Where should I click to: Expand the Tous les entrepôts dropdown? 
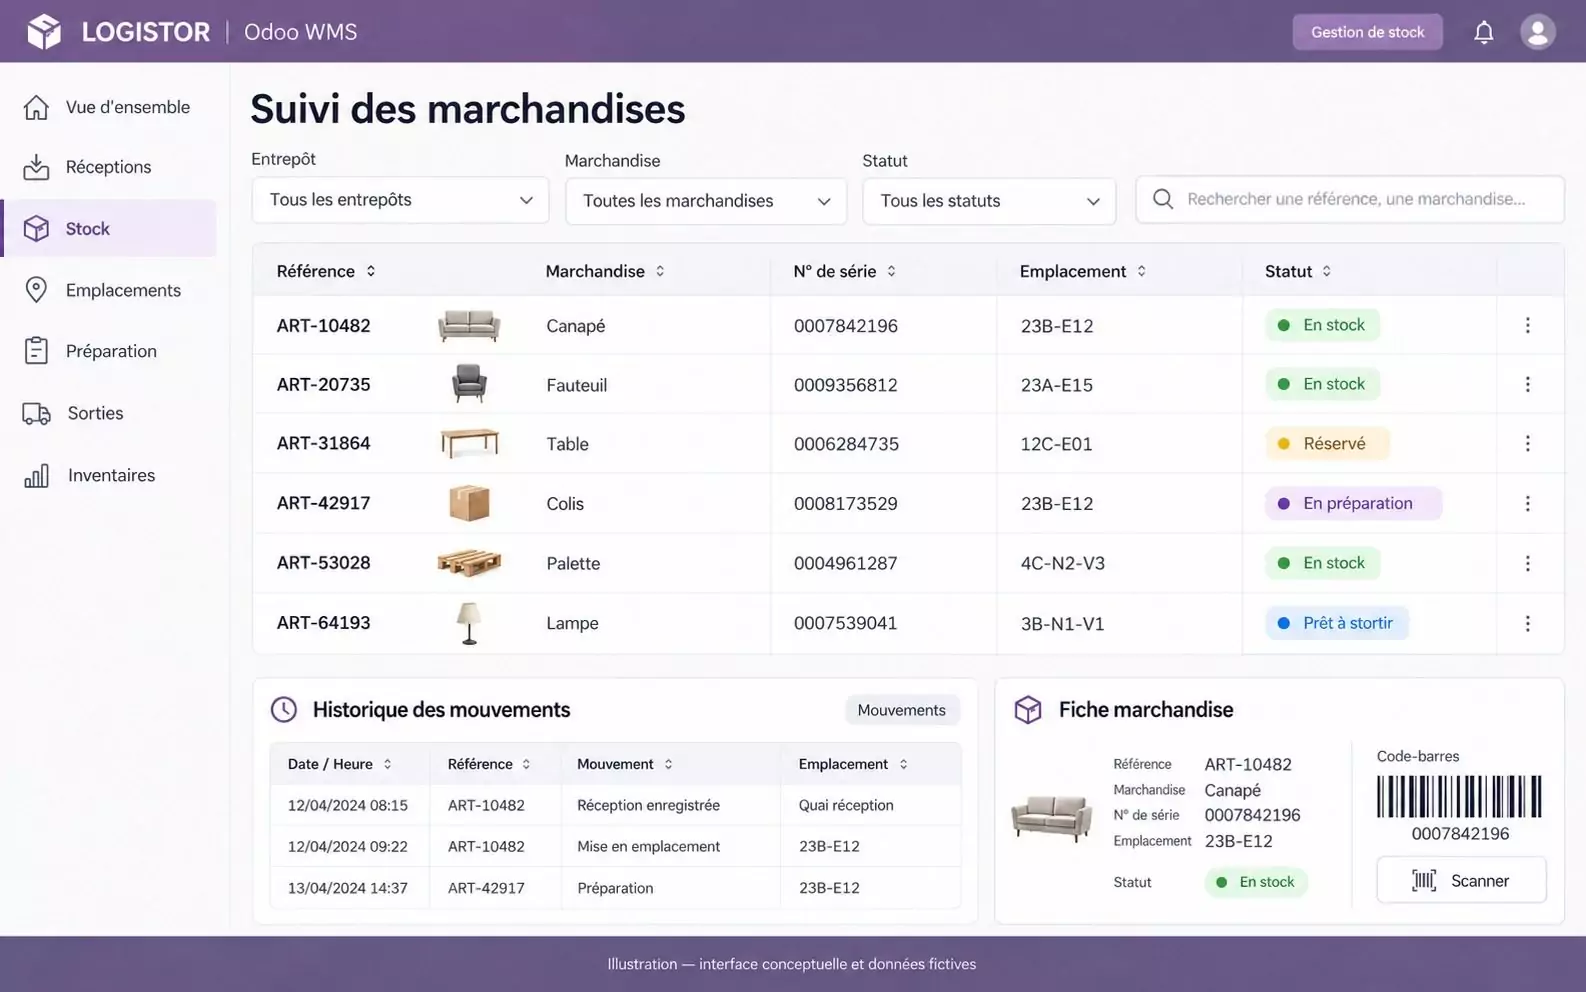coord(400,200)
